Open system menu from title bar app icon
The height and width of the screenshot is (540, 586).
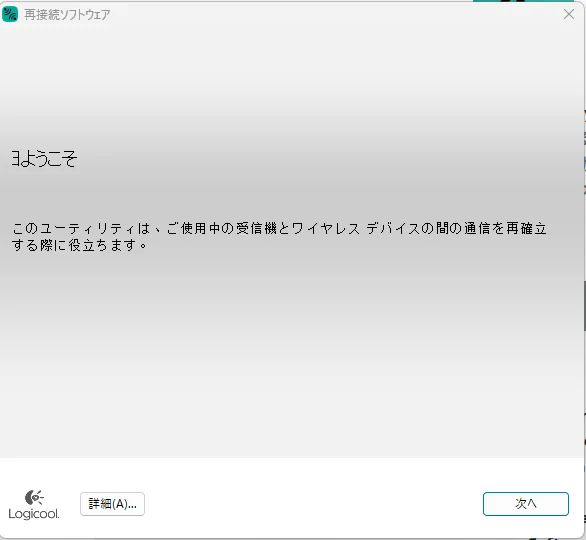10,15
